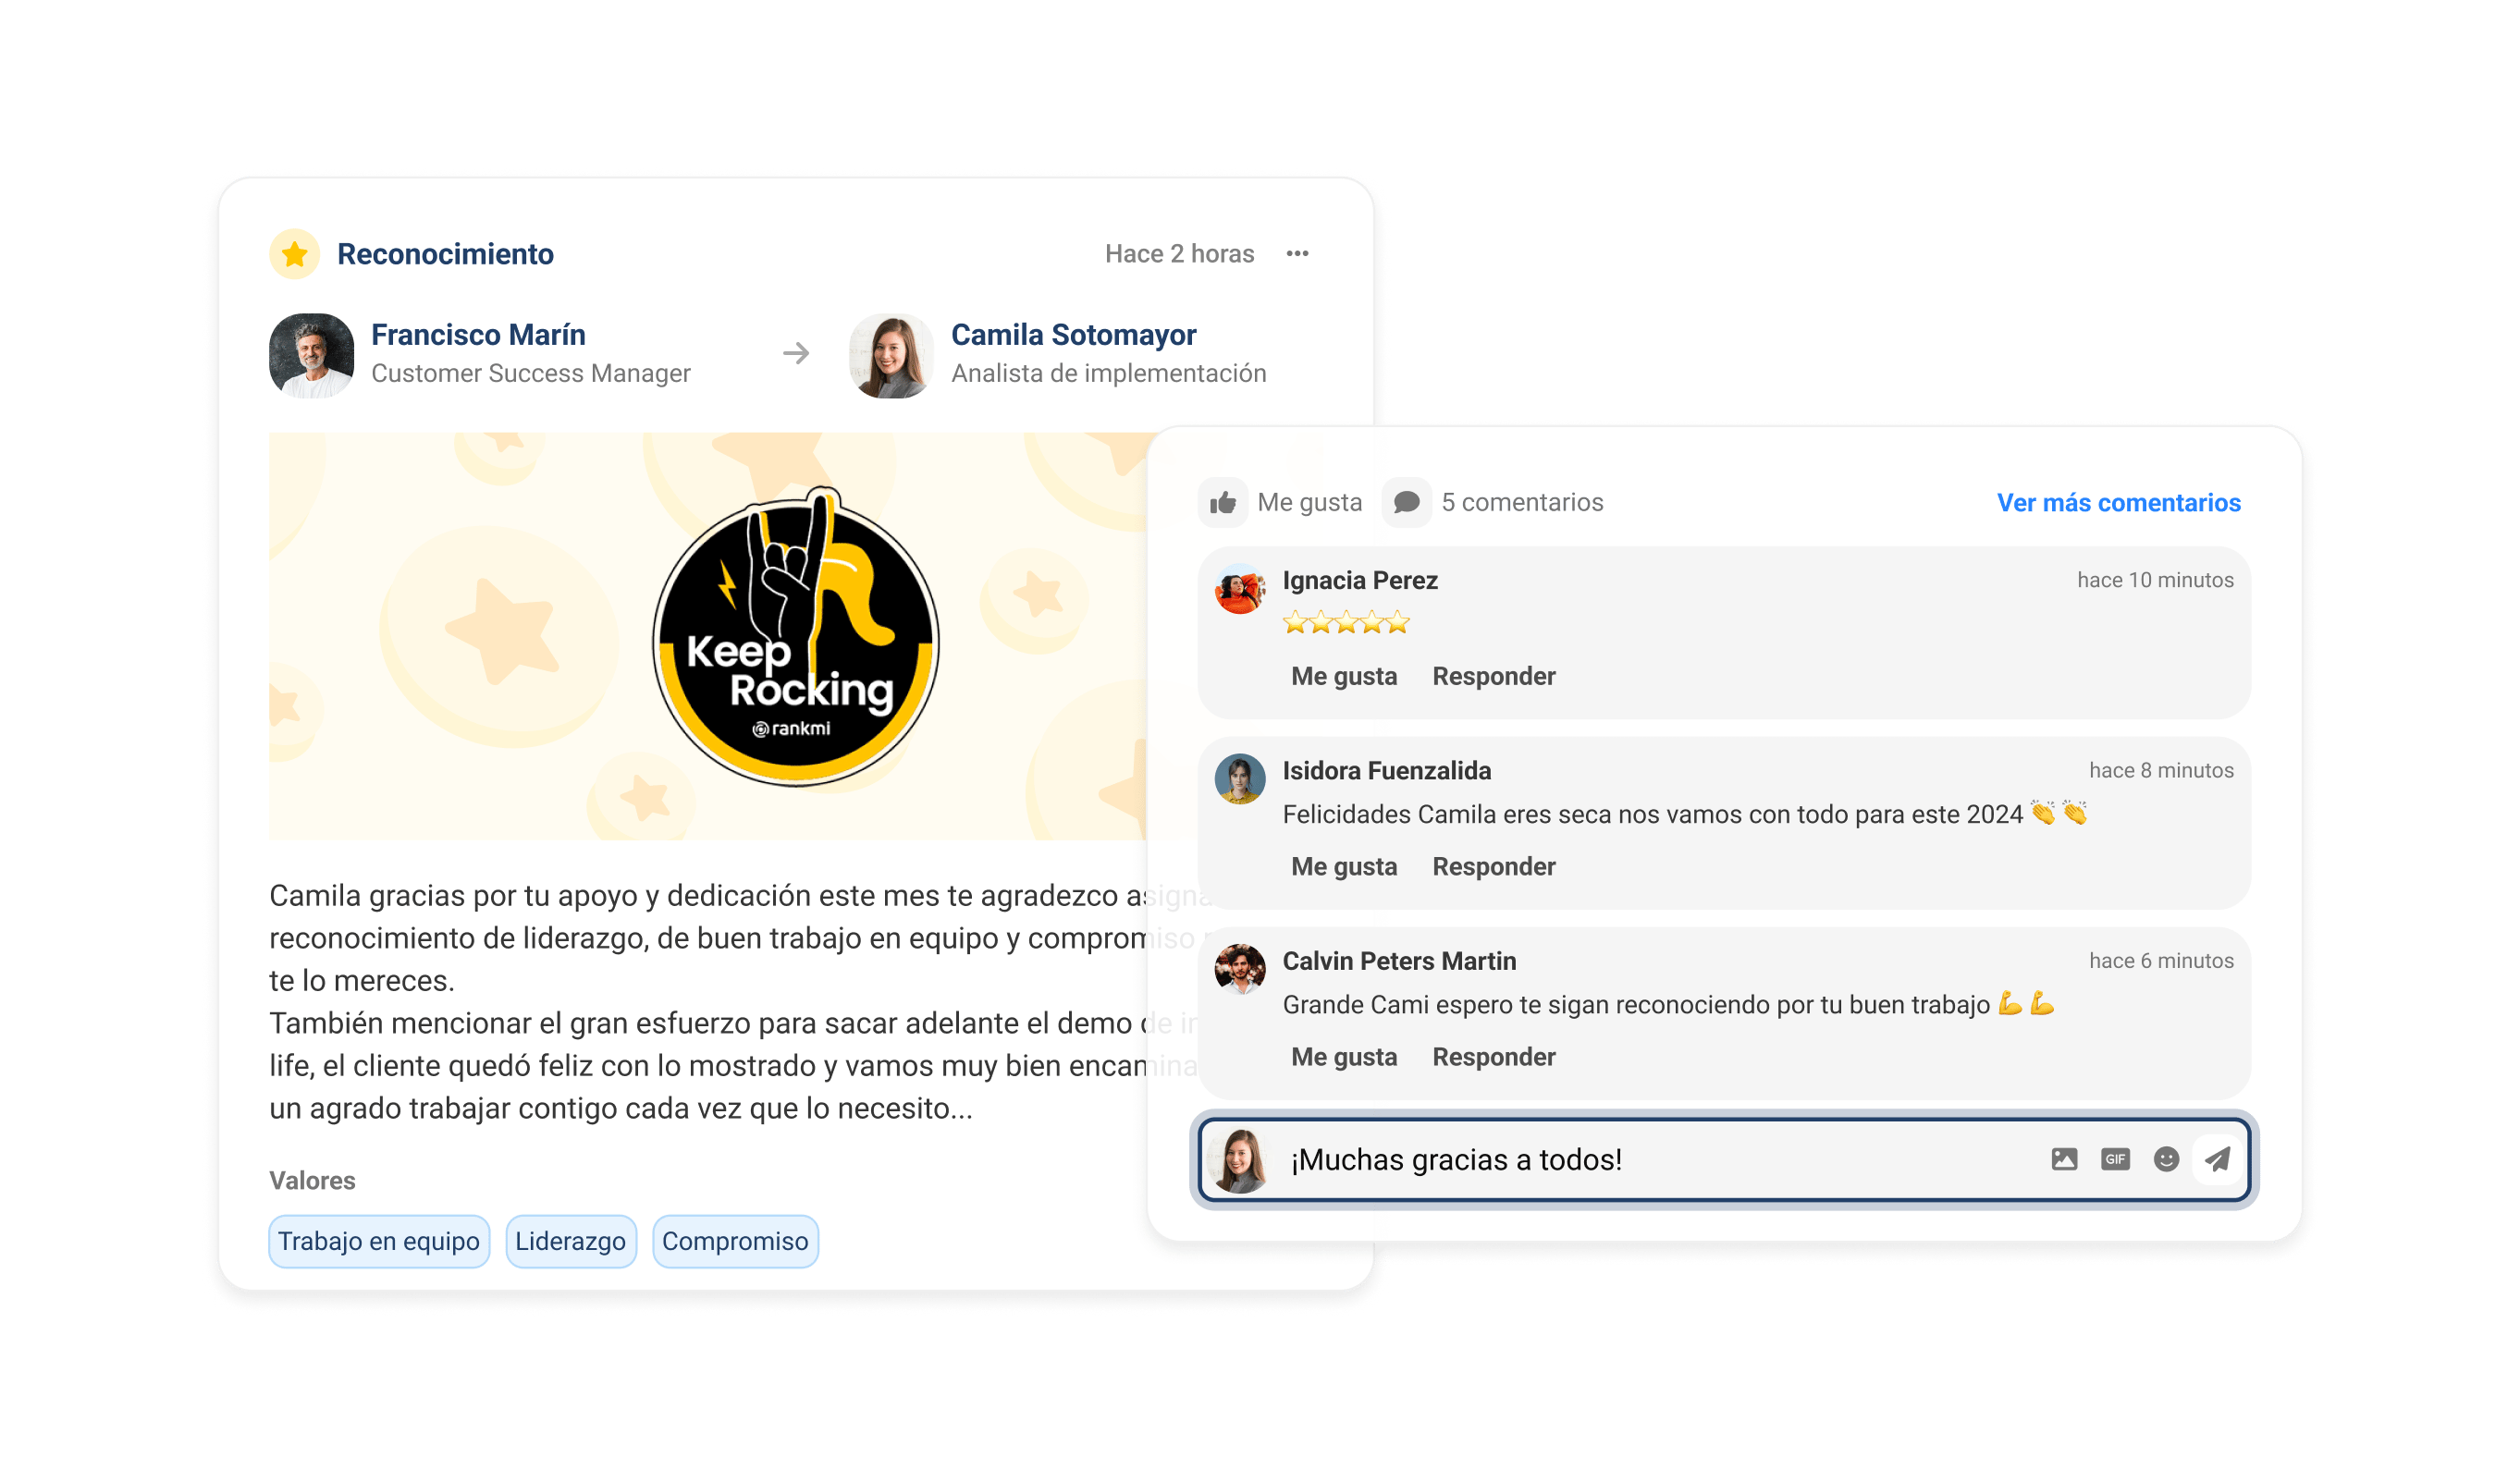Select the Trabajo en equipo value tag
This screenshot has width=2520, height=1470.
pos(379,1240)
